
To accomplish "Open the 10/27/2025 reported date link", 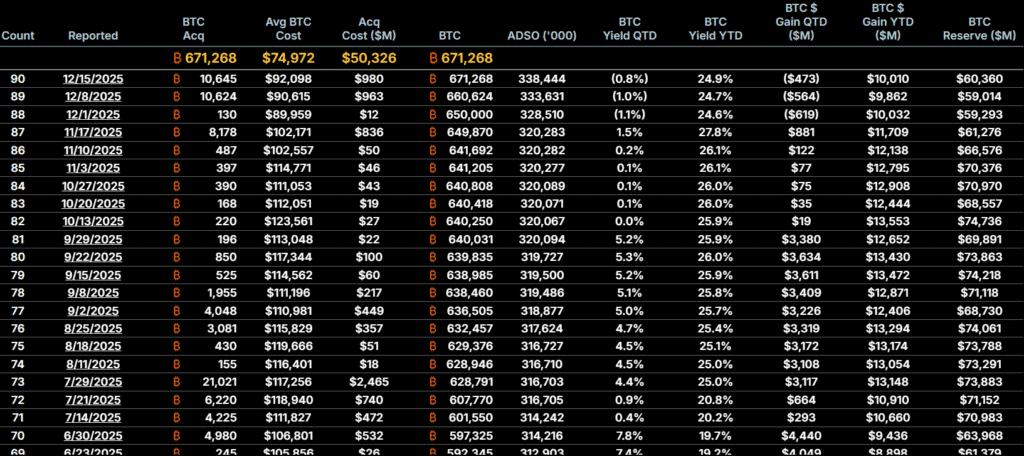I will pyautogui.click(x=93, y=186).
